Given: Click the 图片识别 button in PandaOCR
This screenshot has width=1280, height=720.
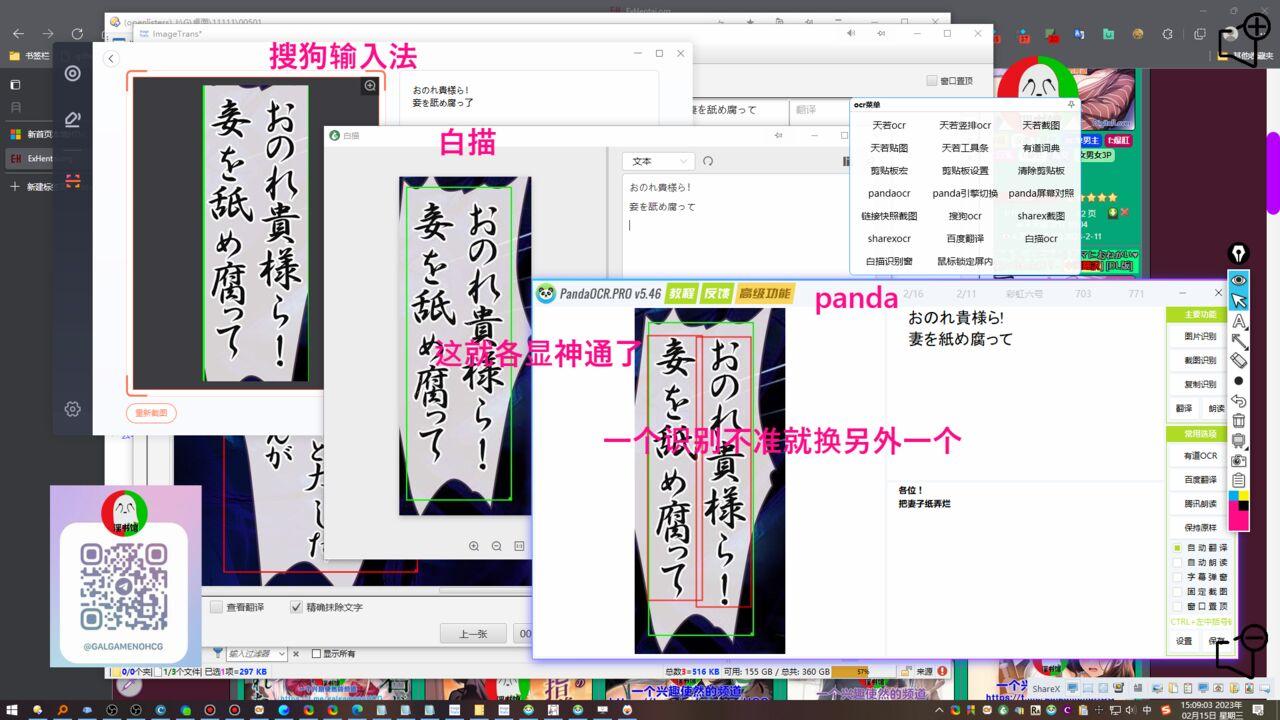Looking at the screenshot, I should 1200,337.
